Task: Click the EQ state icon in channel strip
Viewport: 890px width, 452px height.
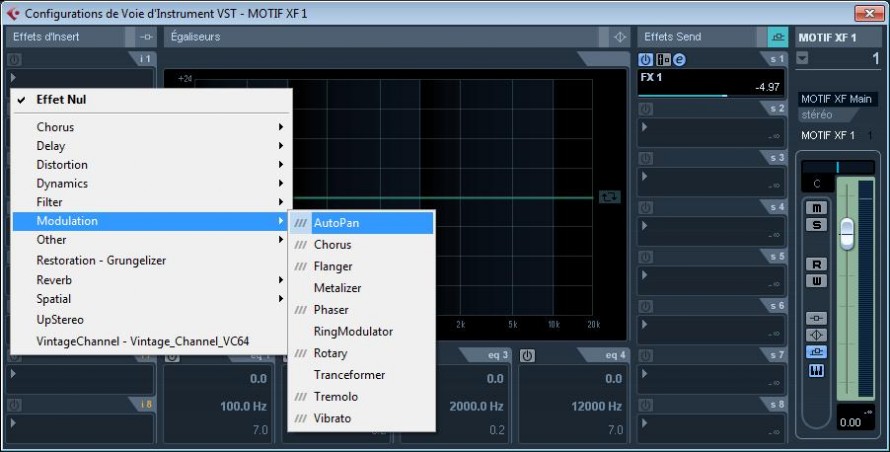Action: tap(817, 335)
